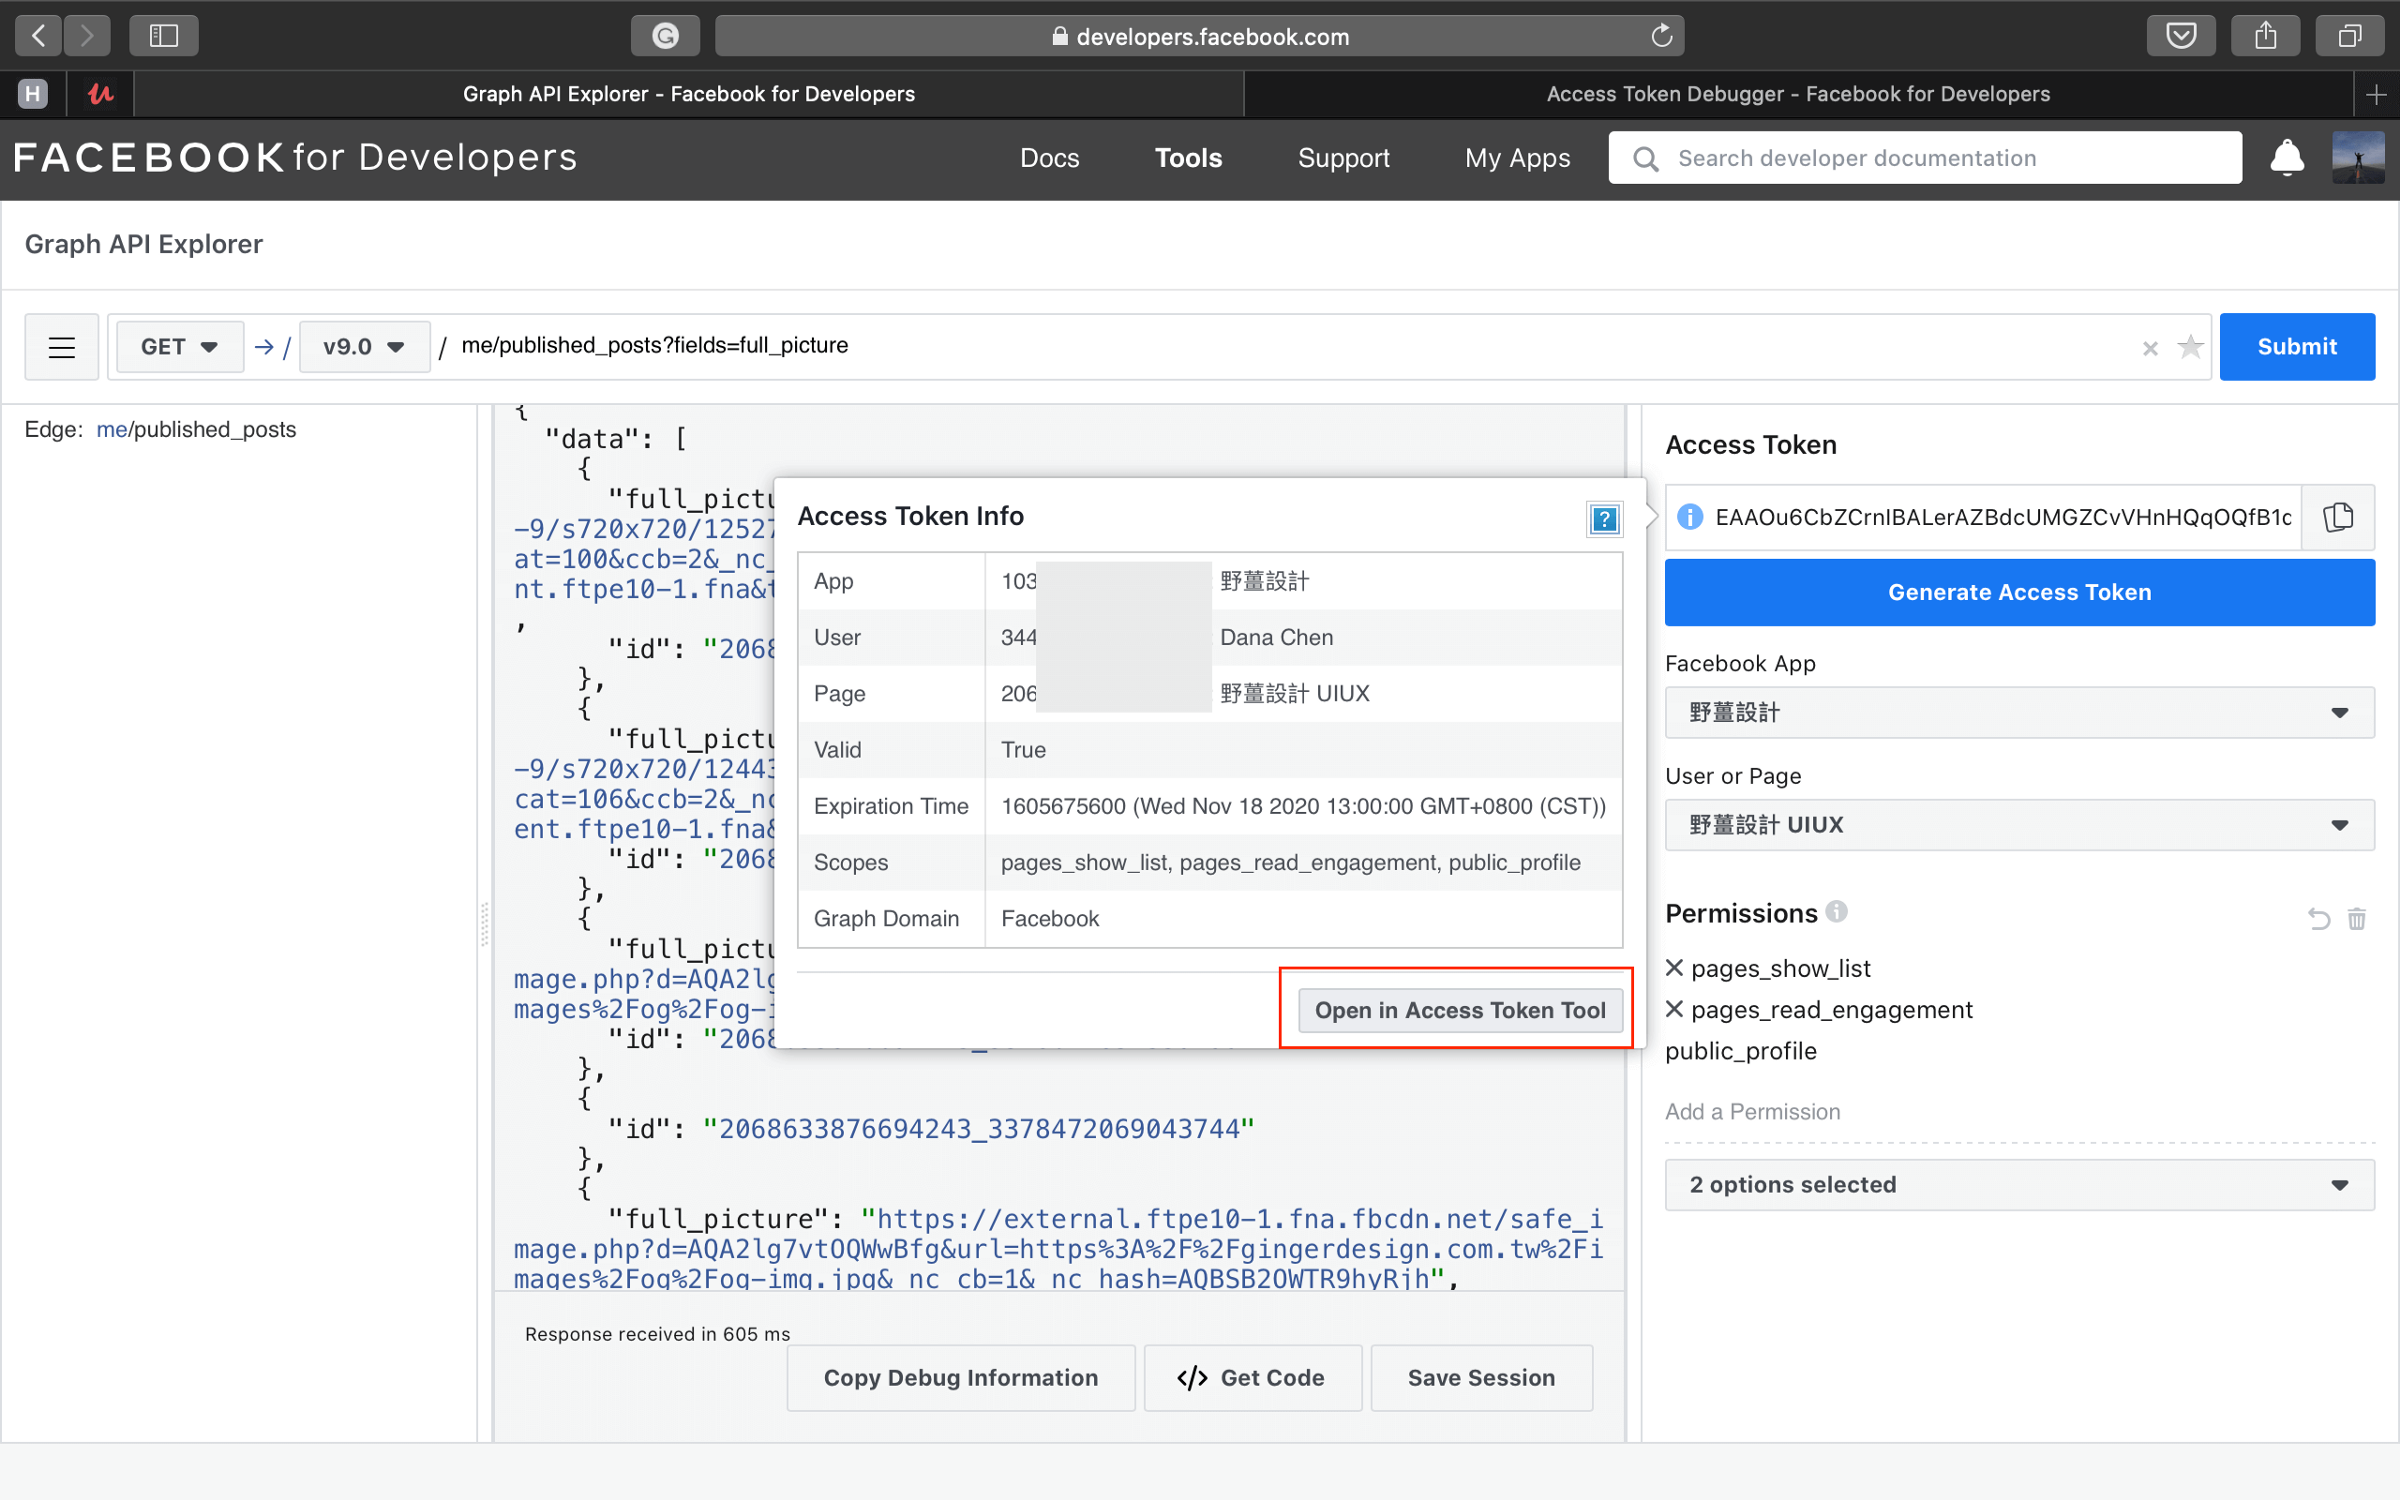Open the GET method dropdown
The width and height of the screenshot is (2400, 1500).
point(179,347)
